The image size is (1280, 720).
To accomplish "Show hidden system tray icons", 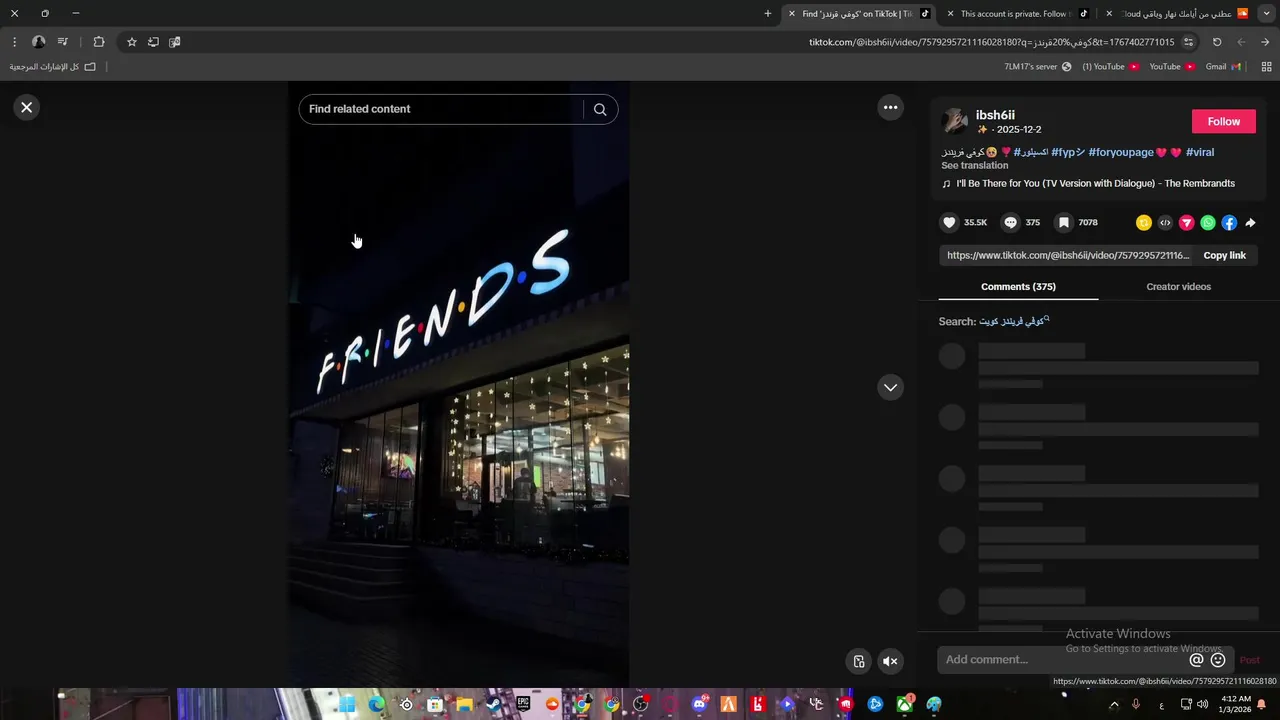I will coord(1114,705).
